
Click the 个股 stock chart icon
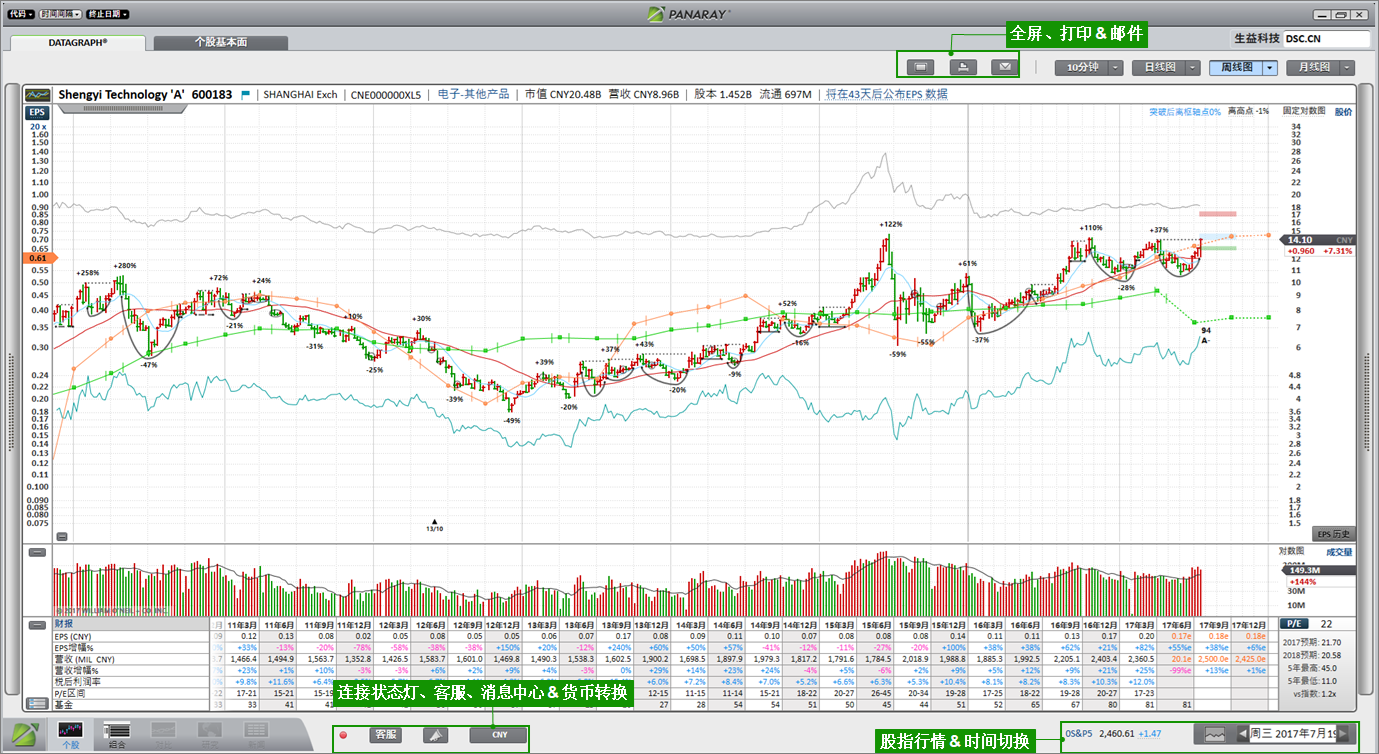click(x=70, y=733)
